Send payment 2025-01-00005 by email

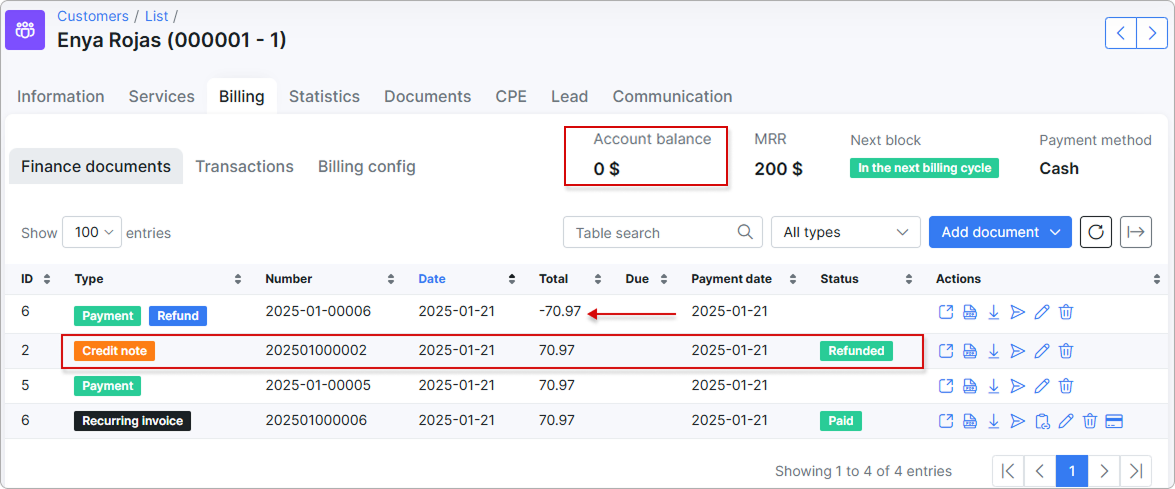[1017, 386]
